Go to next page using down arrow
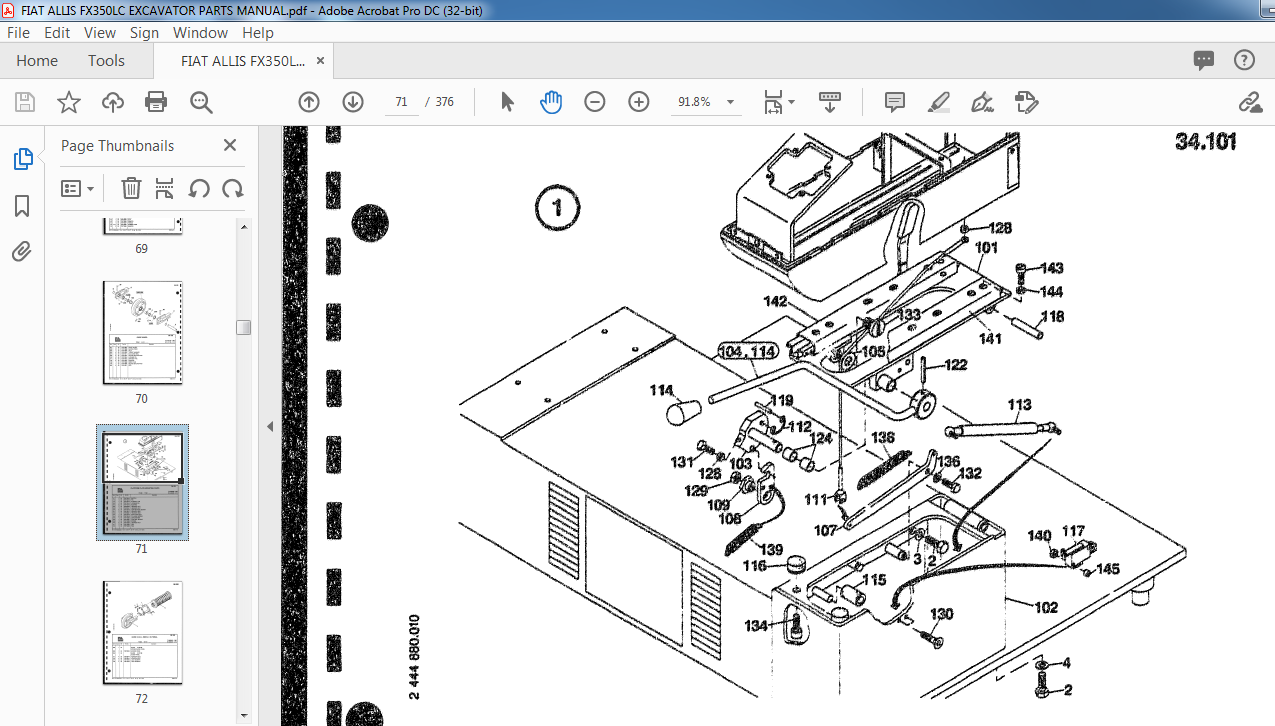The height and width of the screenshot is (726, 1275). (353, 102)
